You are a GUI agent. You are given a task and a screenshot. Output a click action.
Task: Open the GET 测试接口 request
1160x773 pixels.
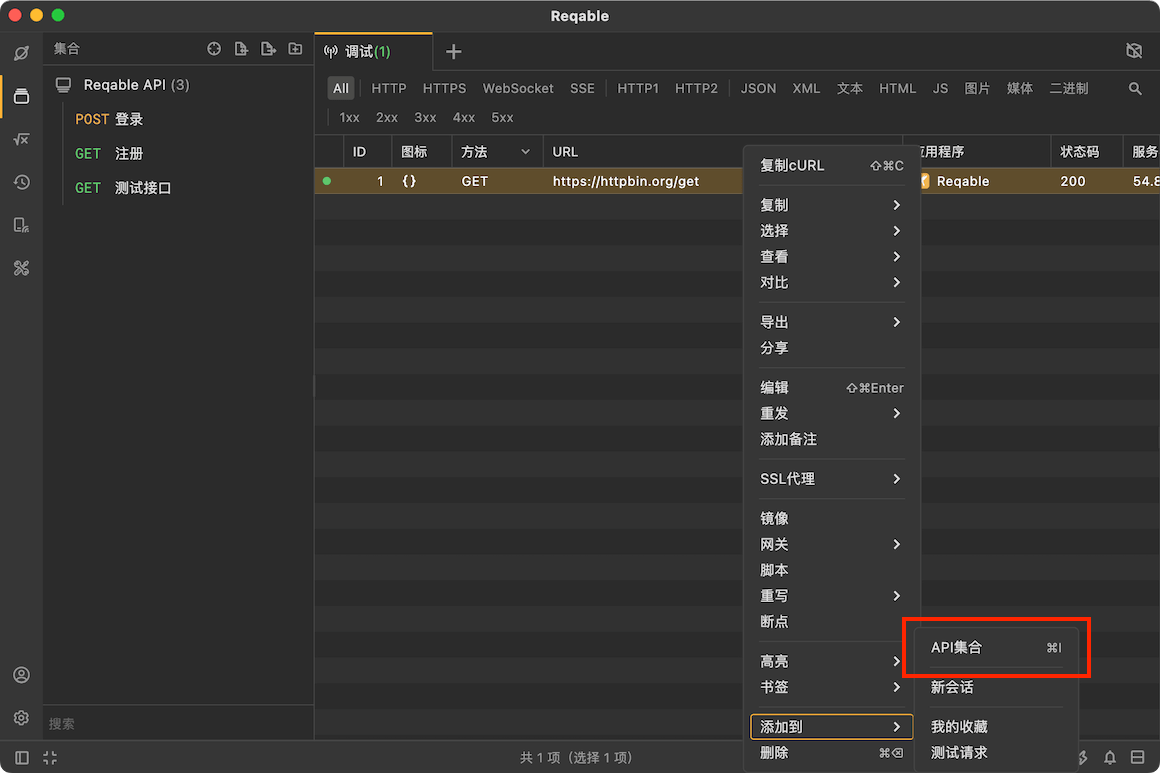[178, 188]
